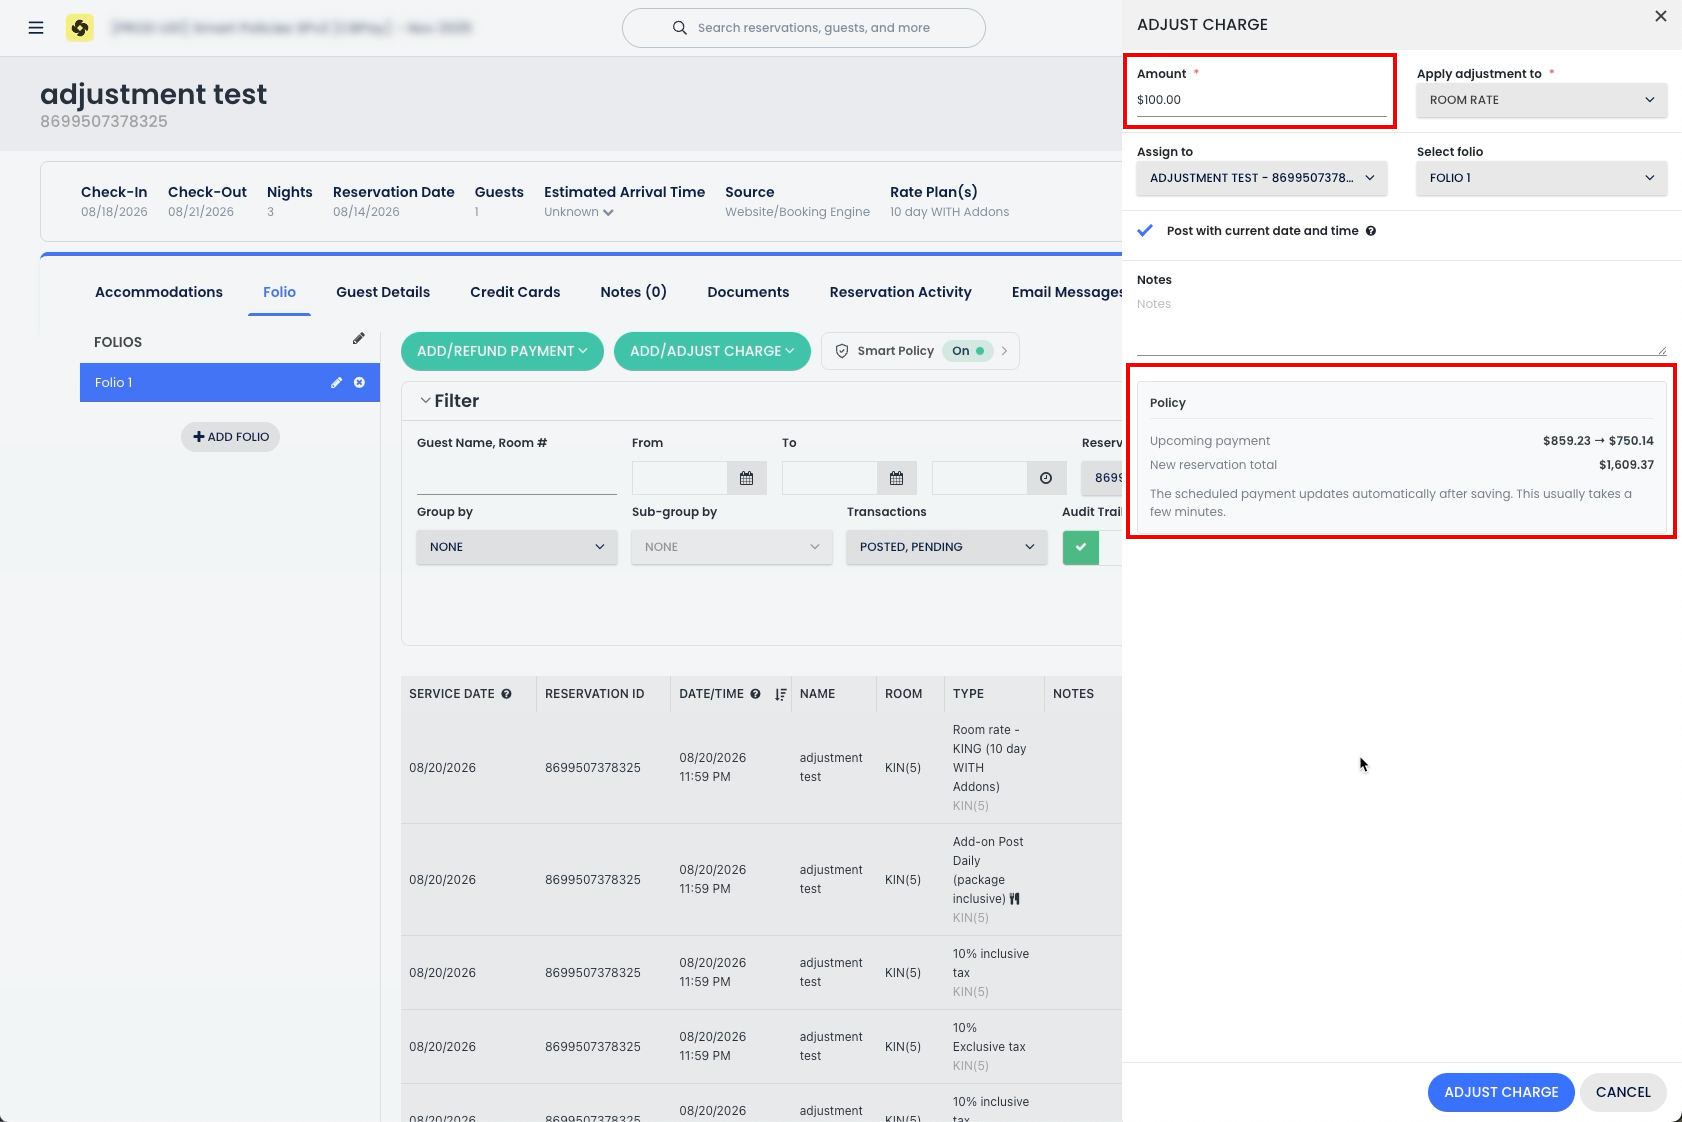
Task: Click the clock time picker icon
Action: tap(1046, 478)
